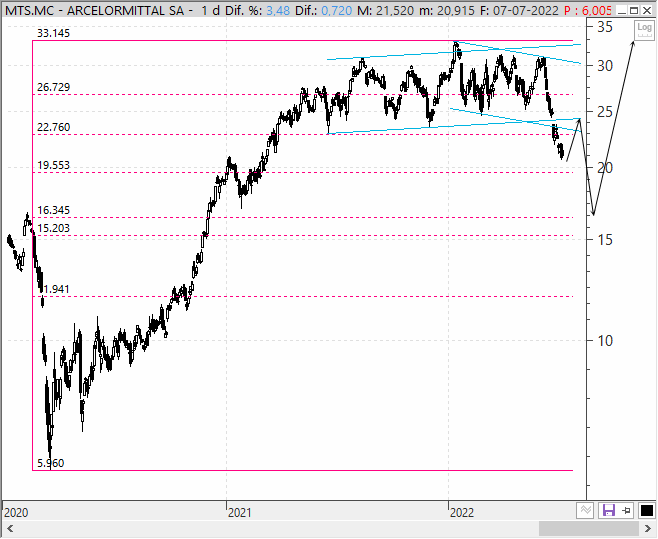
Task: Click the M: 21,520 maximum value
Action: (x=385, y=10)
